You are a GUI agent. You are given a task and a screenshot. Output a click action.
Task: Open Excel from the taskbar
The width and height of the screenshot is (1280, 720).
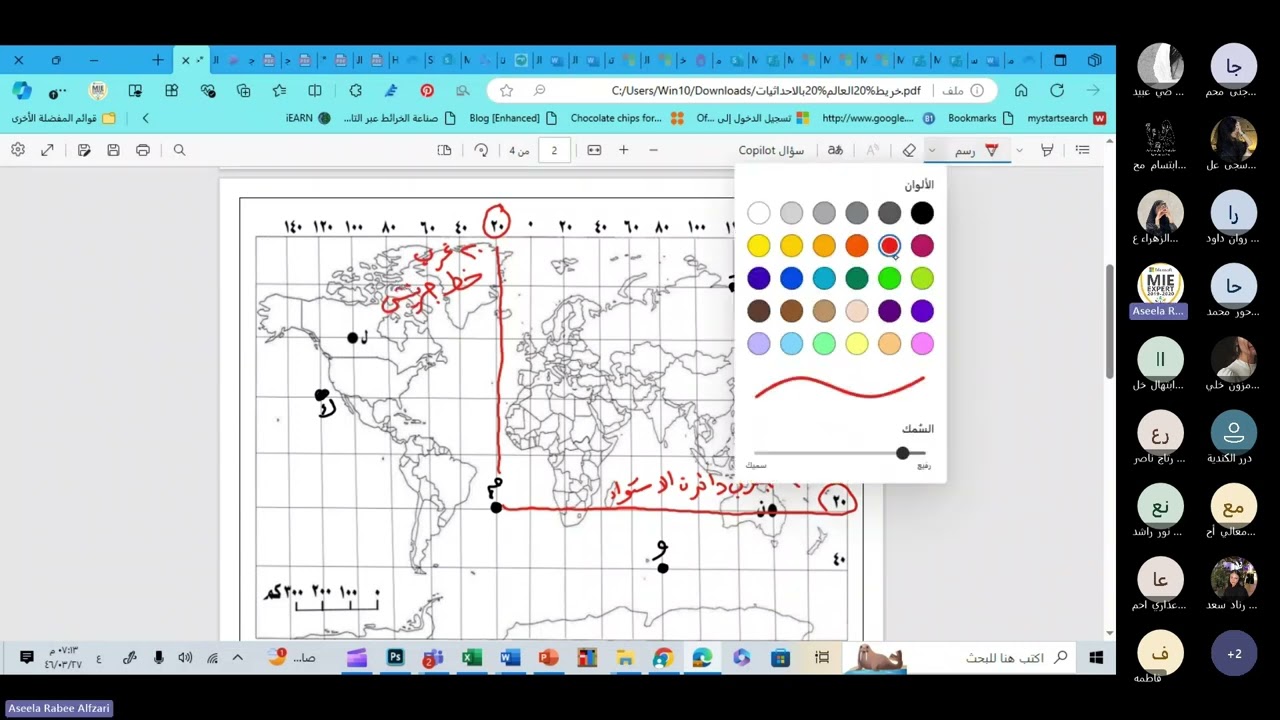(x=472, y=657)
